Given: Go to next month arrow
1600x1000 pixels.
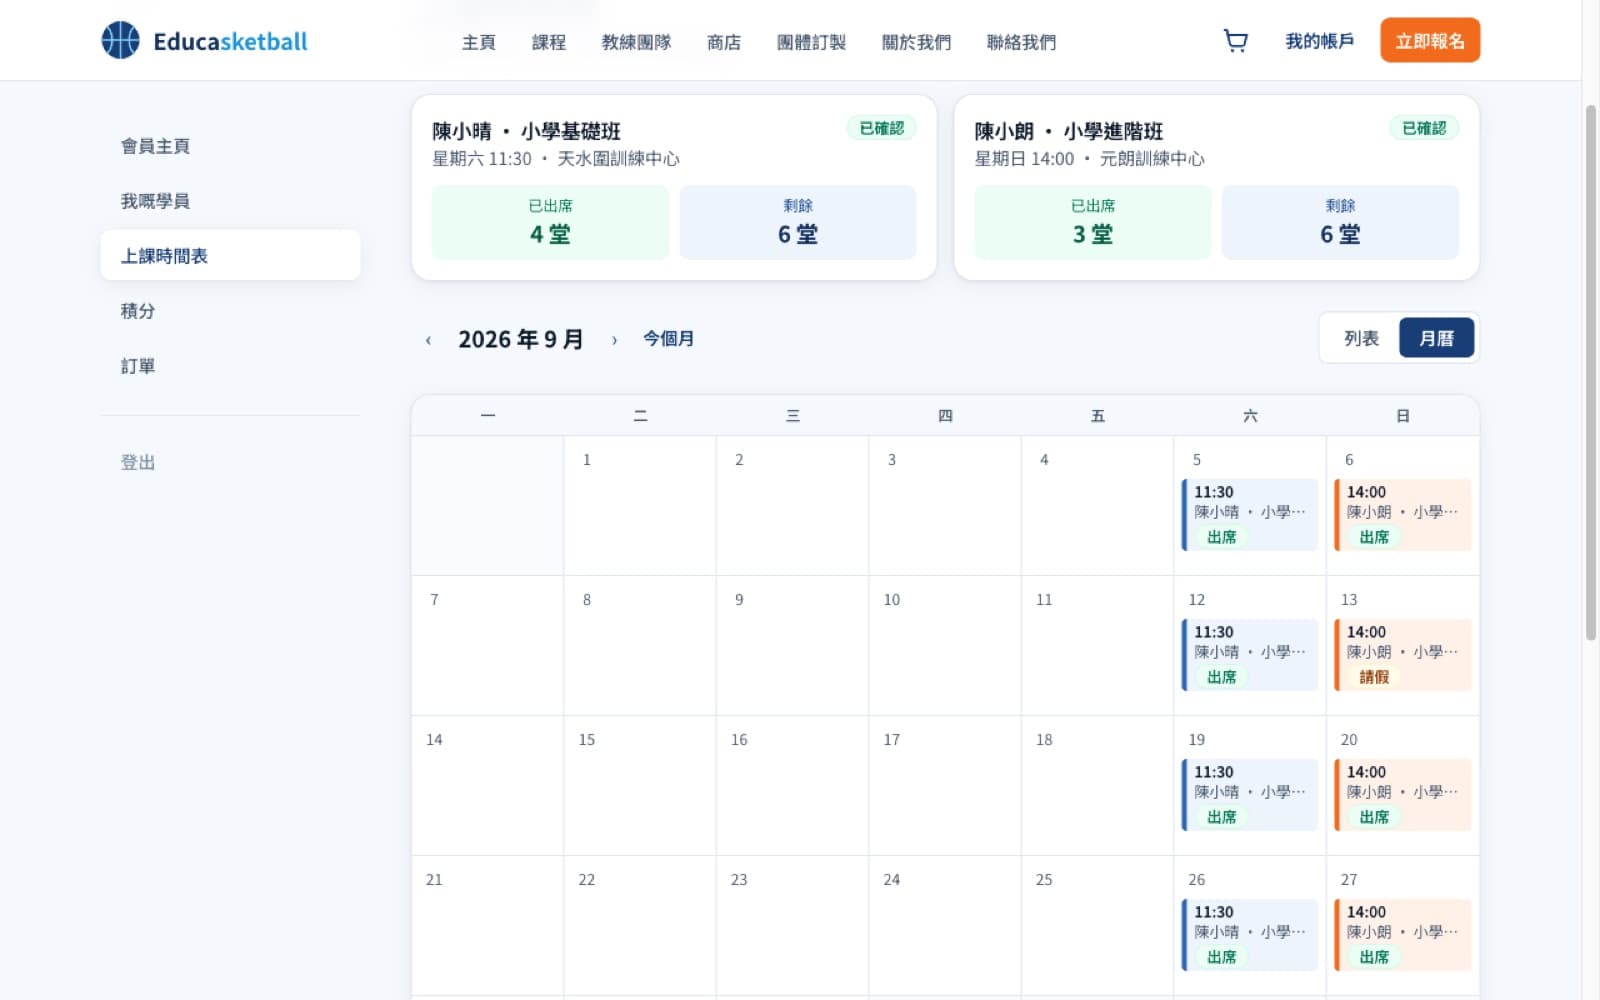Looking at the screenshot, I should [x=614, y=340].
